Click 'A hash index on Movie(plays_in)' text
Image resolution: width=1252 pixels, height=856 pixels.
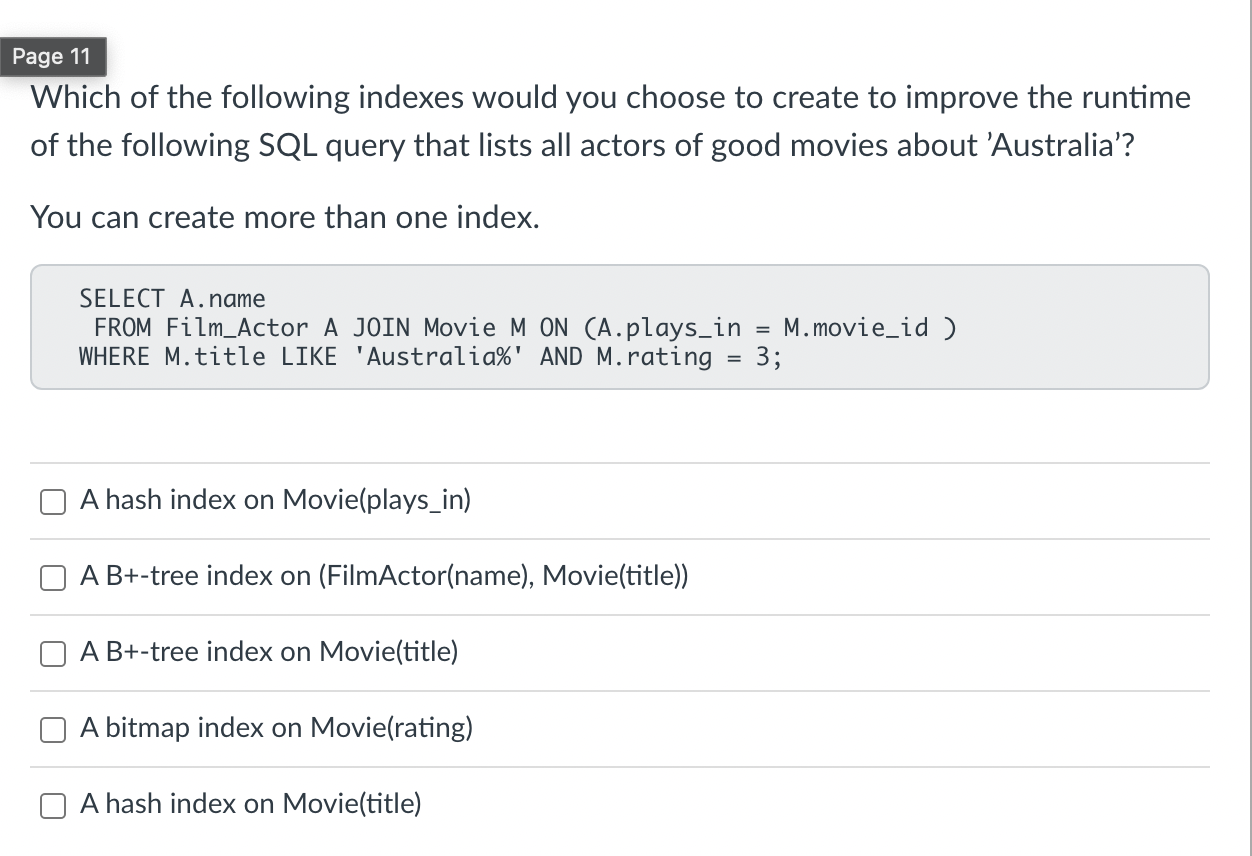click(275, 499)
